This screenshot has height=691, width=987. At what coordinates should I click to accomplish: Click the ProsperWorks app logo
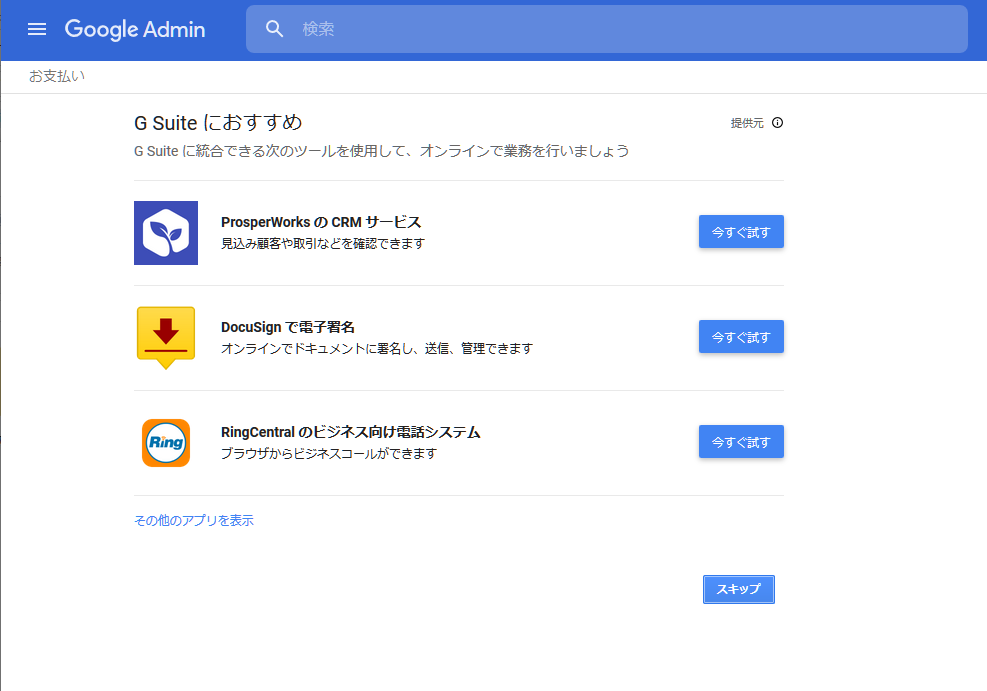[x=166, y=233]
